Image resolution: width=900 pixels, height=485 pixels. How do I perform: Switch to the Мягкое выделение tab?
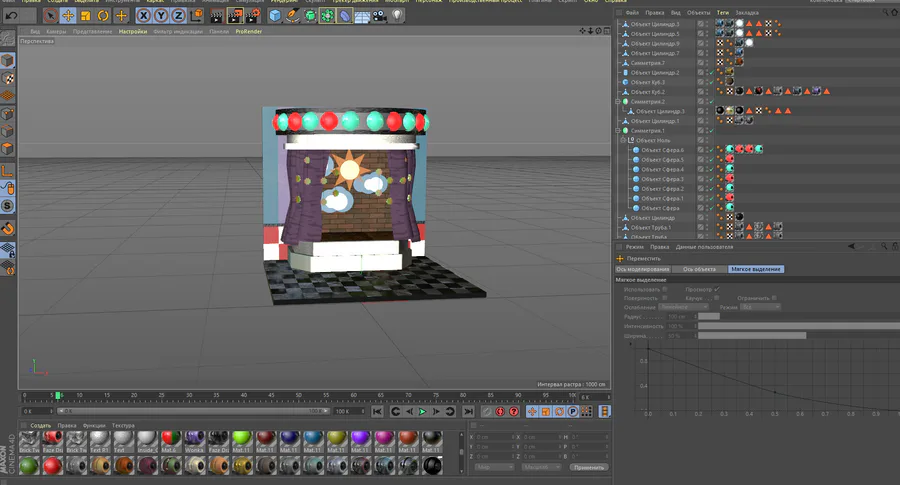point(756,269)
